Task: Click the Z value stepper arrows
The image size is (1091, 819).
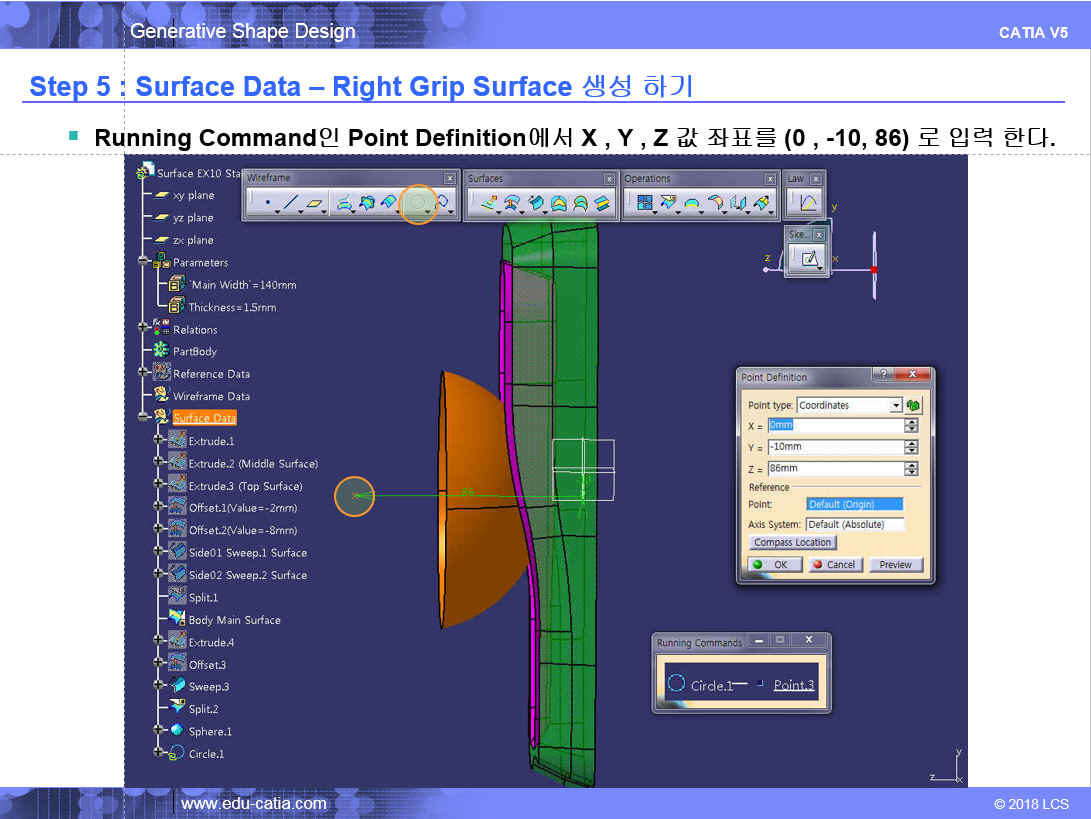Action: [x=911, y=468]
